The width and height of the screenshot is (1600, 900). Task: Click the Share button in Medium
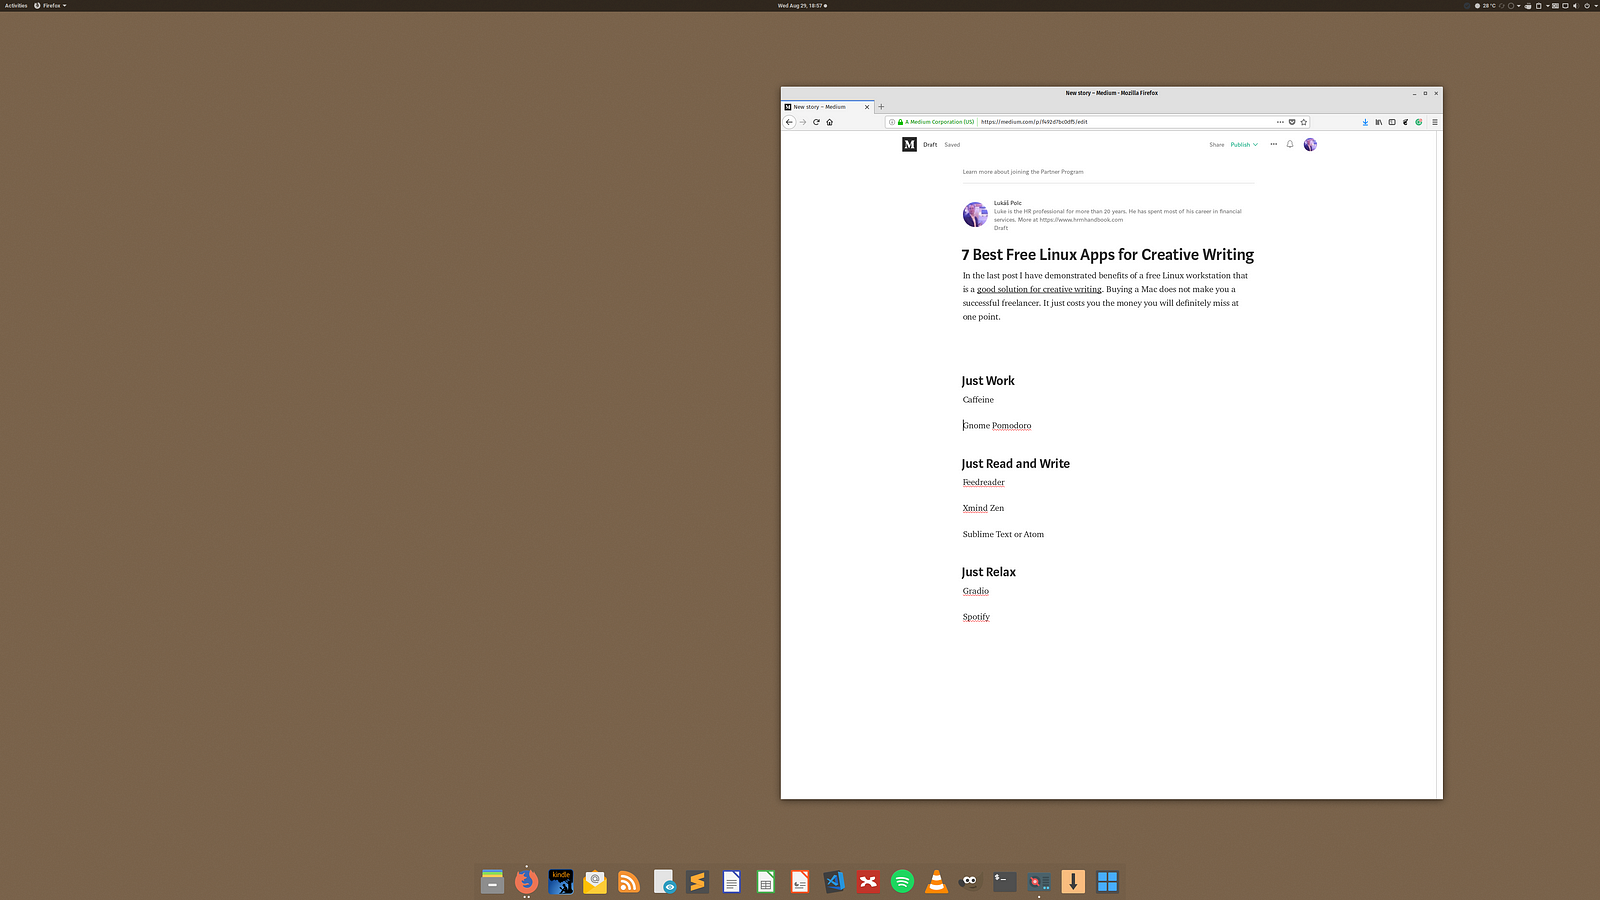(1216, 145)
